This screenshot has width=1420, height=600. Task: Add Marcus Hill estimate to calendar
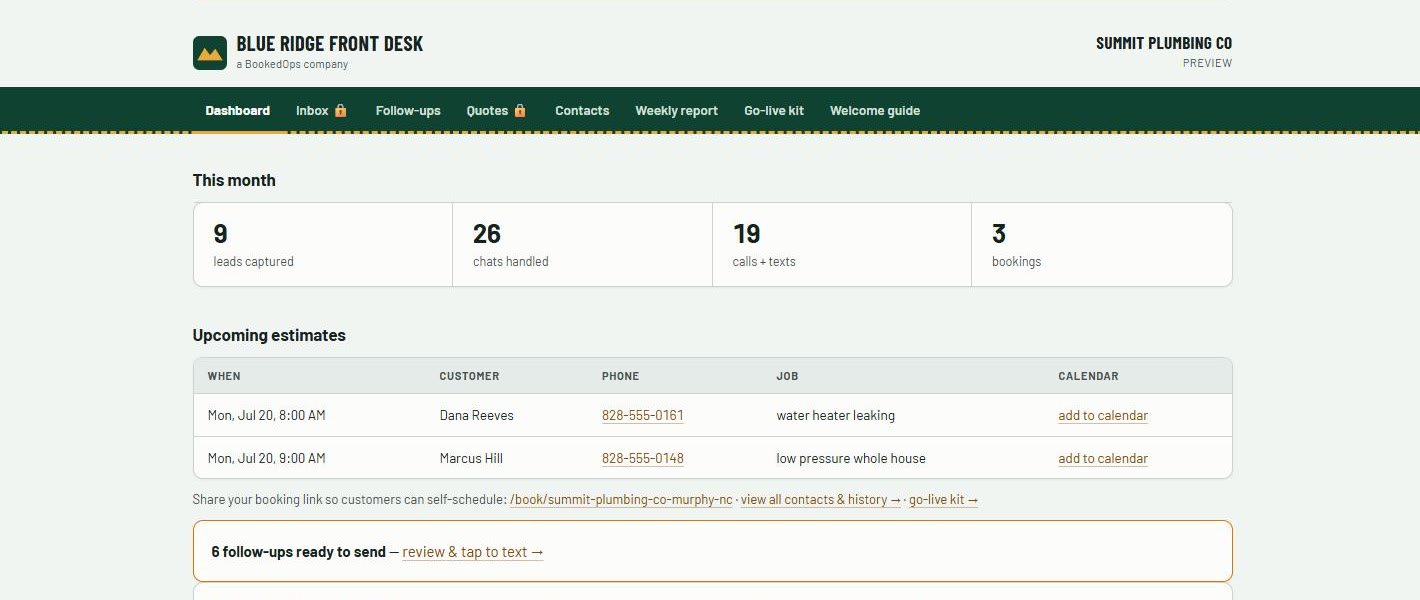[x=1103, y=458]
